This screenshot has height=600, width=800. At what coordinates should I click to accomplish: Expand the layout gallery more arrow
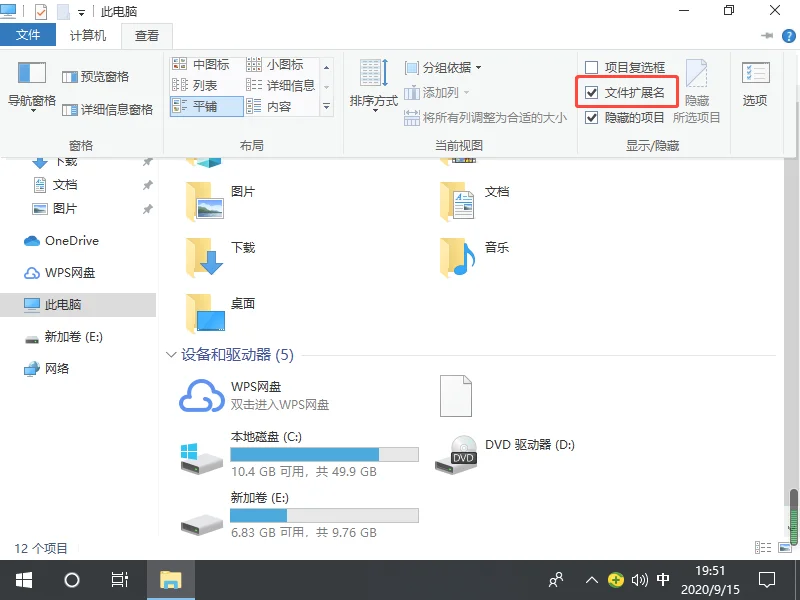(x=327, y=107)
